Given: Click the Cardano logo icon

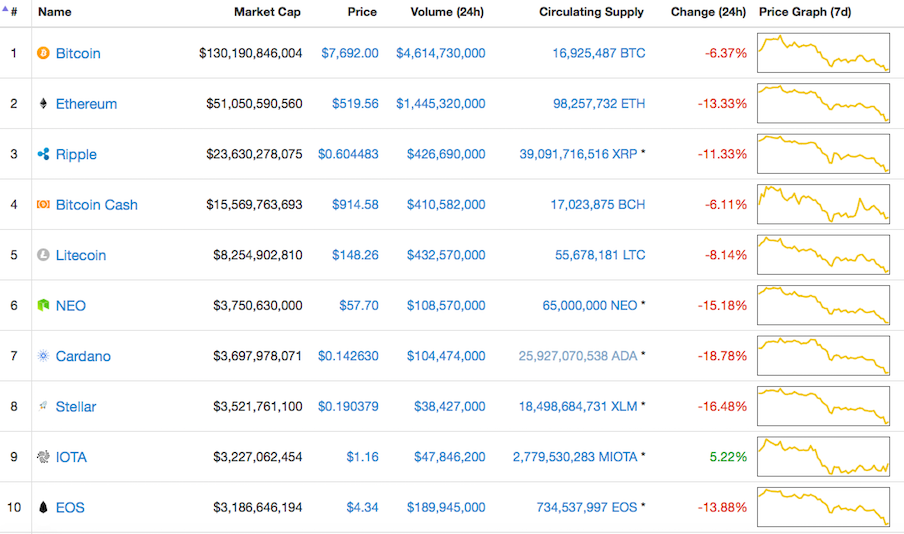Looking at the screenshot, I should tap(43, 356).
